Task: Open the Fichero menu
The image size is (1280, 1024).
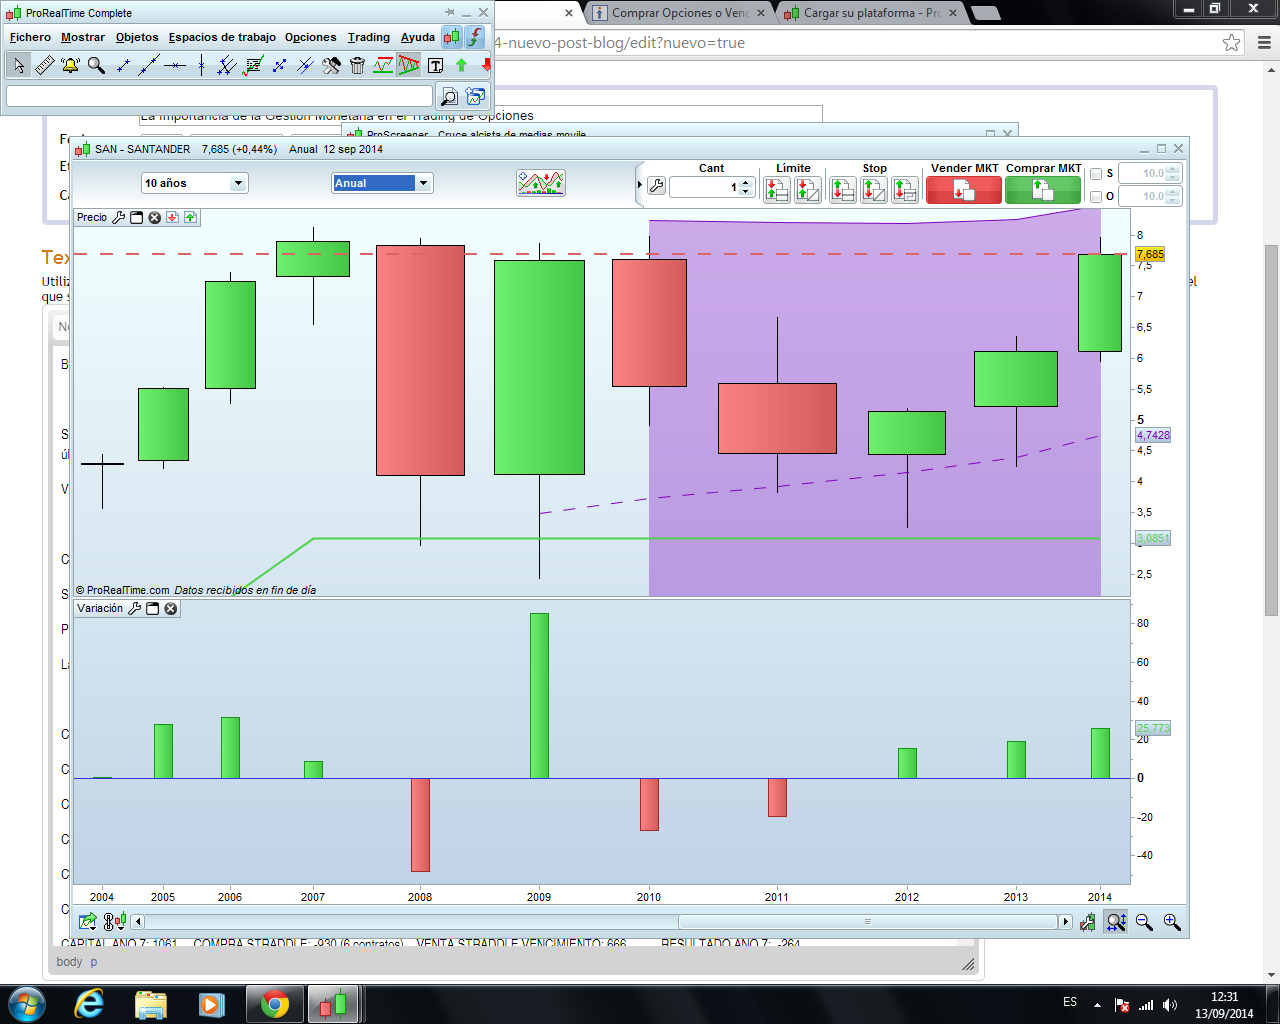Action: (x=30, y=37)
